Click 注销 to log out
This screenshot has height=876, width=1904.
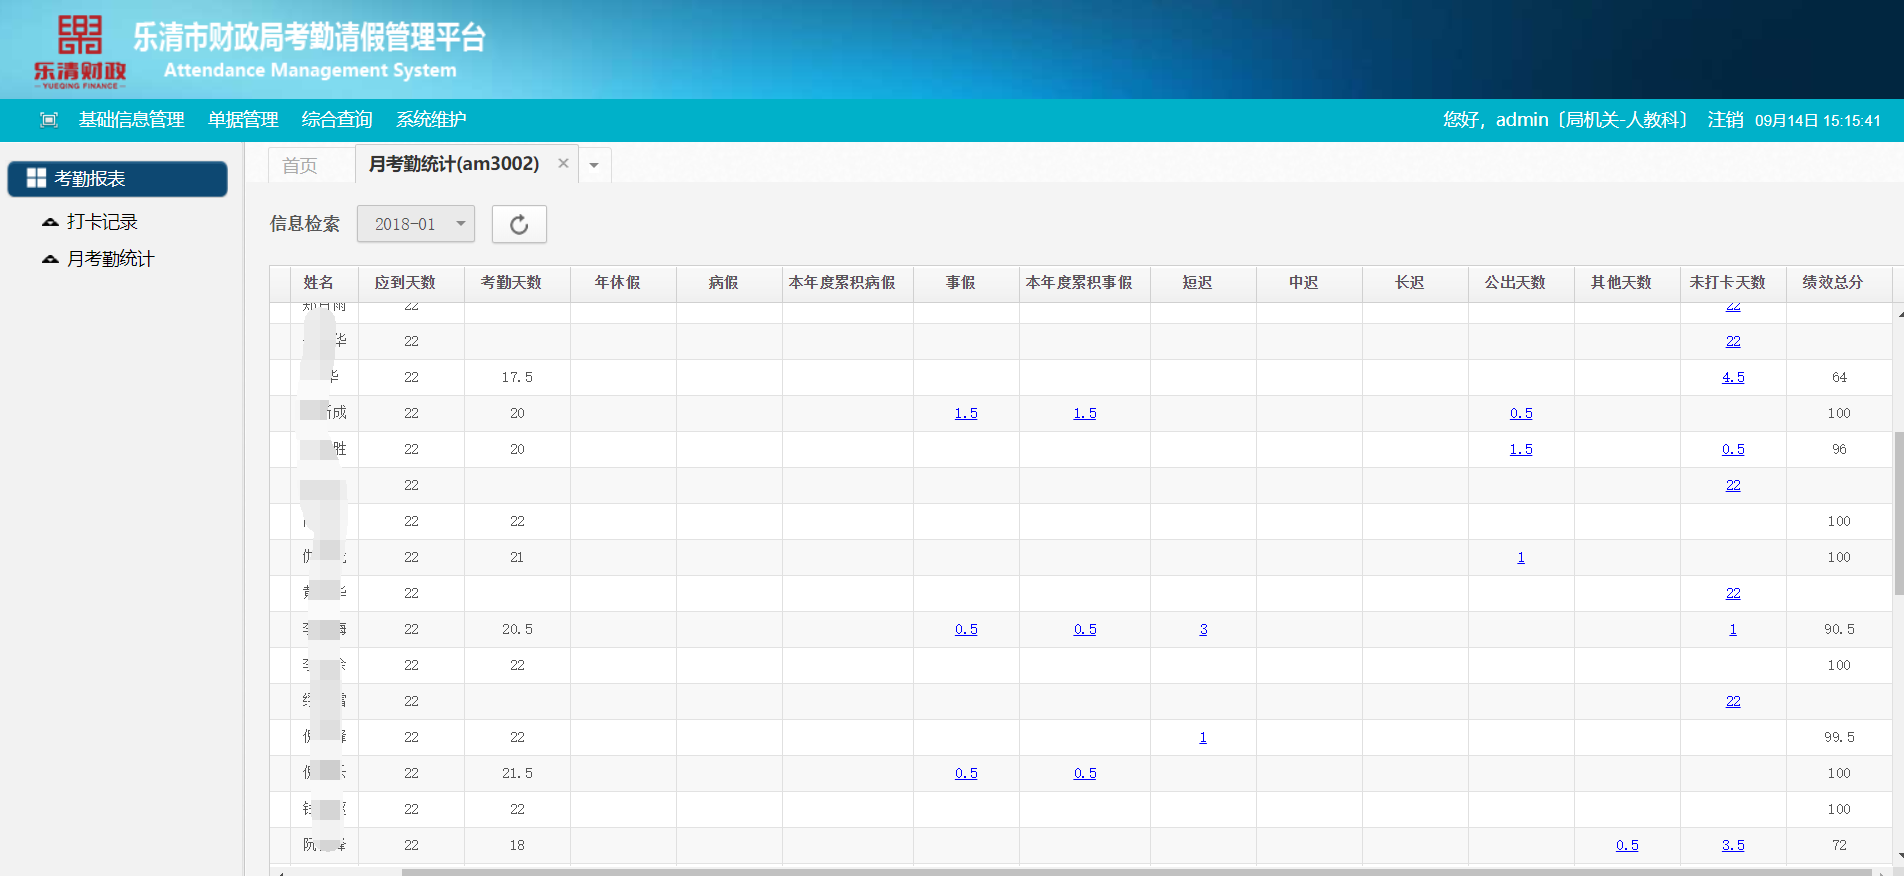[x=1725, y=120]
